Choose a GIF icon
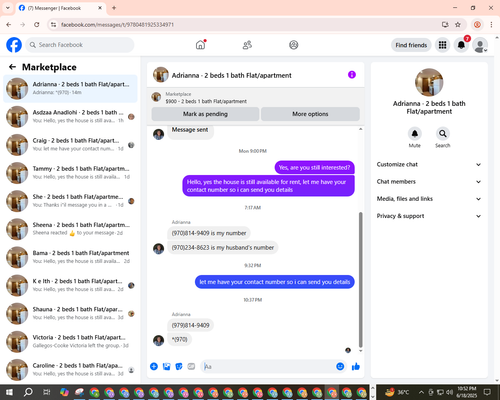The width and height of the screenshot is (500, 400). [x=191, y=367]
